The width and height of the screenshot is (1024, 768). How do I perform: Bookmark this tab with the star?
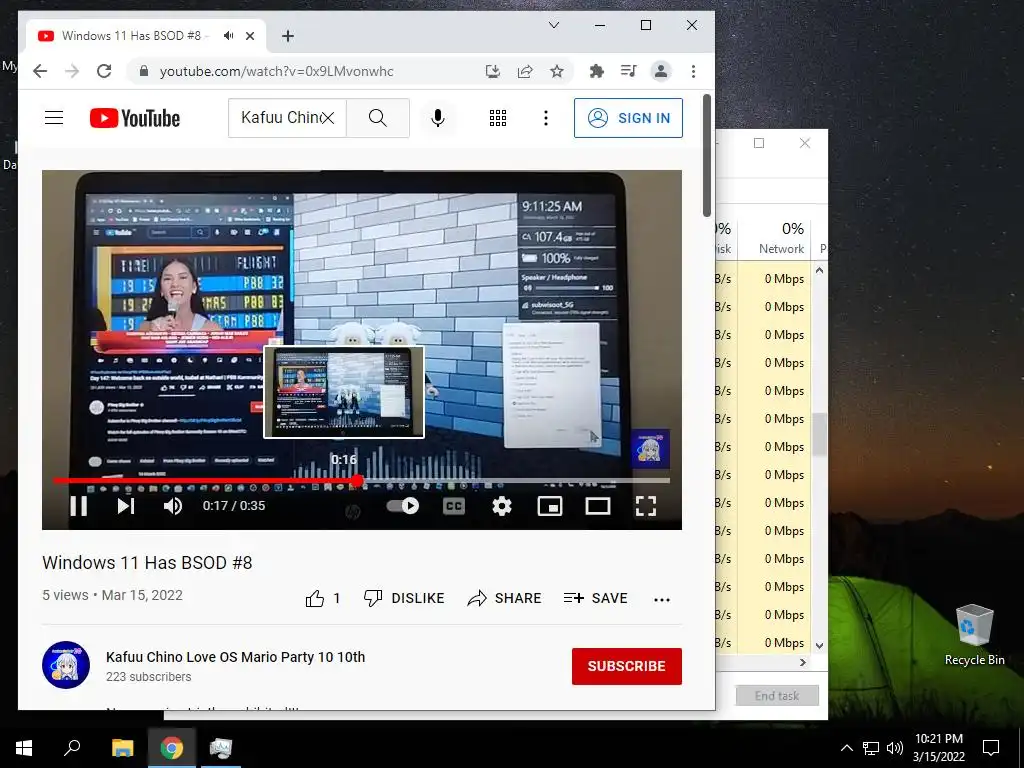557,71
